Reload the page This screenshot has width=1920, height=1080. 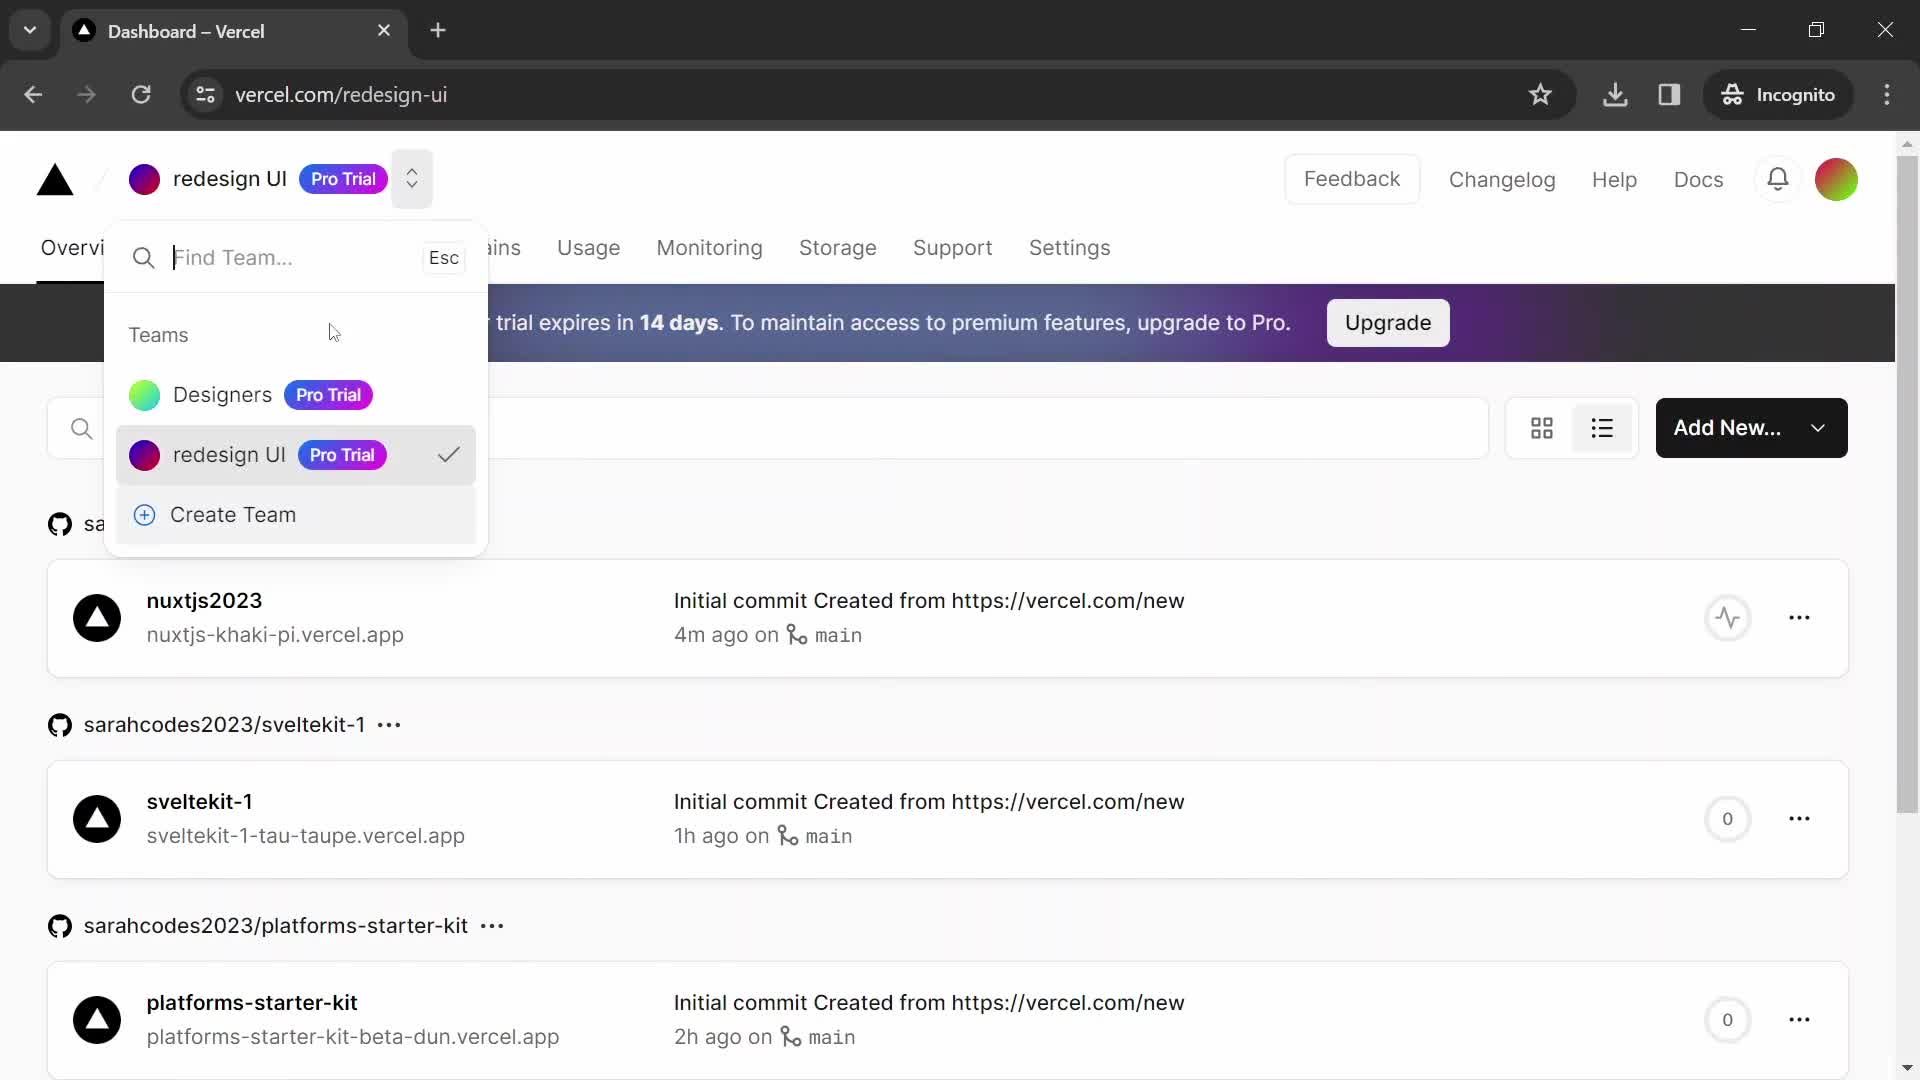click(141, 95)
